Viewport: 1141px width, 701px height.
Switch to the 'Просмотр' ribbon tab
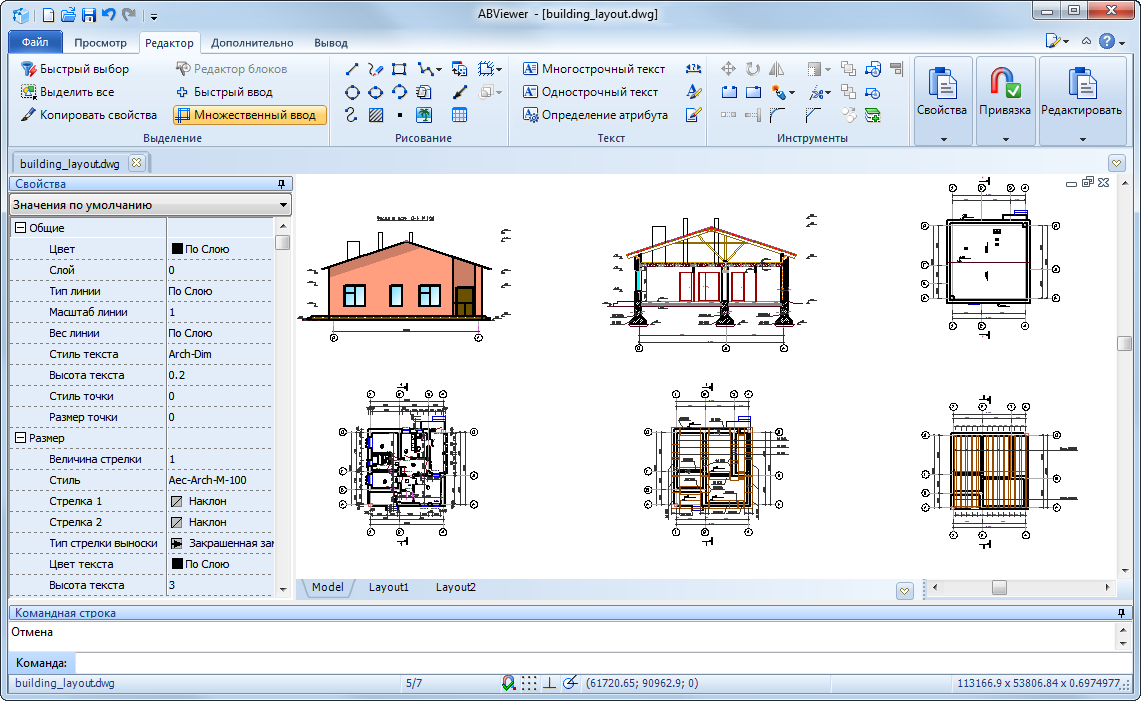pyautogui.click(x=100, y=43)
